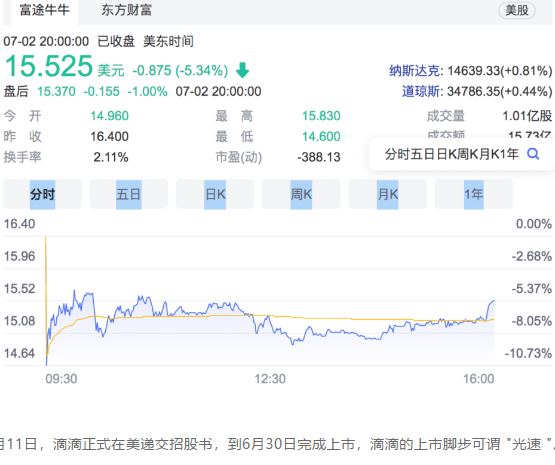The height and width of the screenshot is (465, 555).
Task: Select the 日K chart period
Action: click(x=215, y=194)
